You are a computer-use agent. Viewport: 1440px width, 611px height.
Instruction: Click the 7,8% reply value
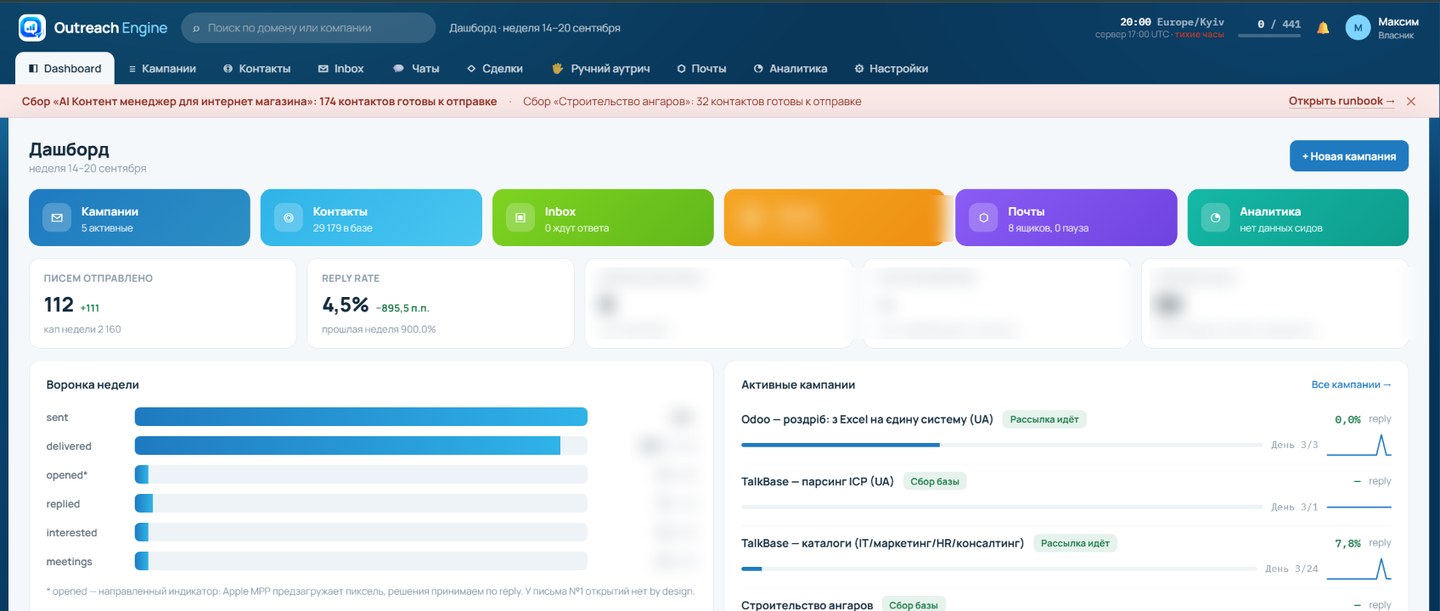coord(1347,543)
